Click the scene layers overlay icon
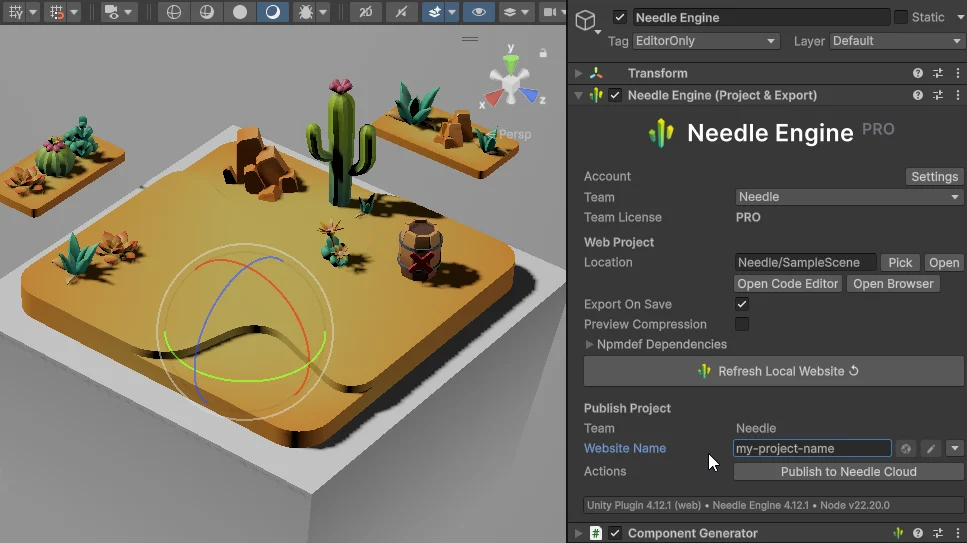This screenshot has width=967, height=543. pos(509,12)
